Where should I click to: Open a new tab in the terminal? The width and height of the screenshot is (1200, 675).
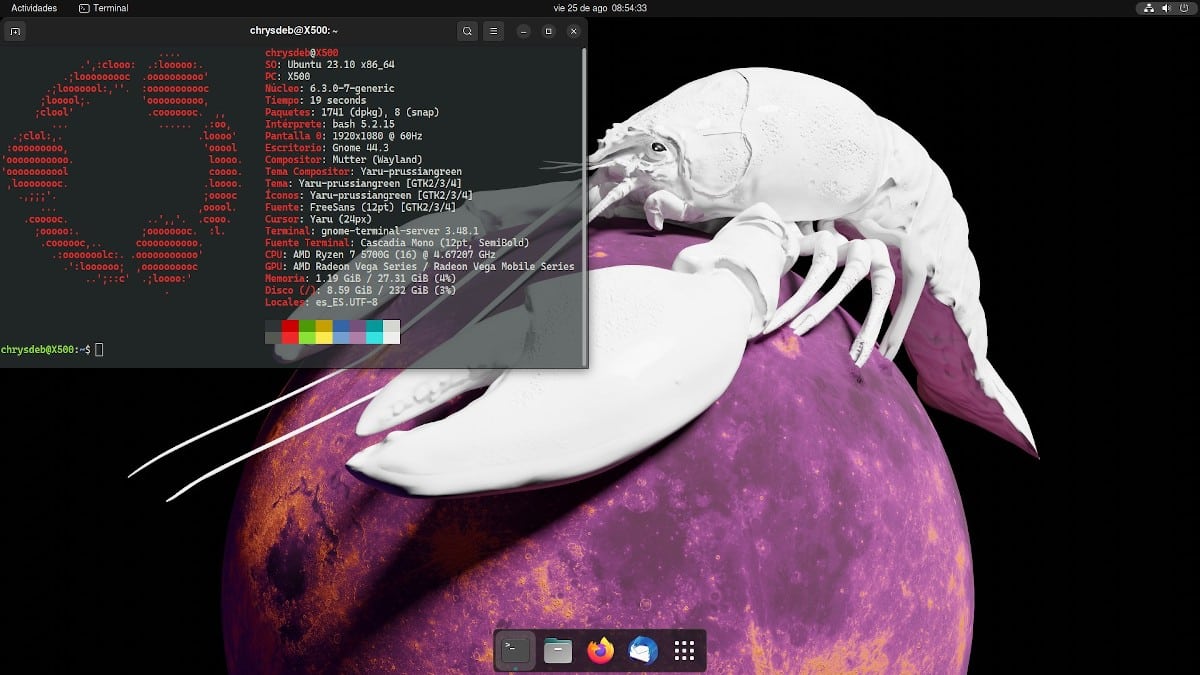(15, 31)
